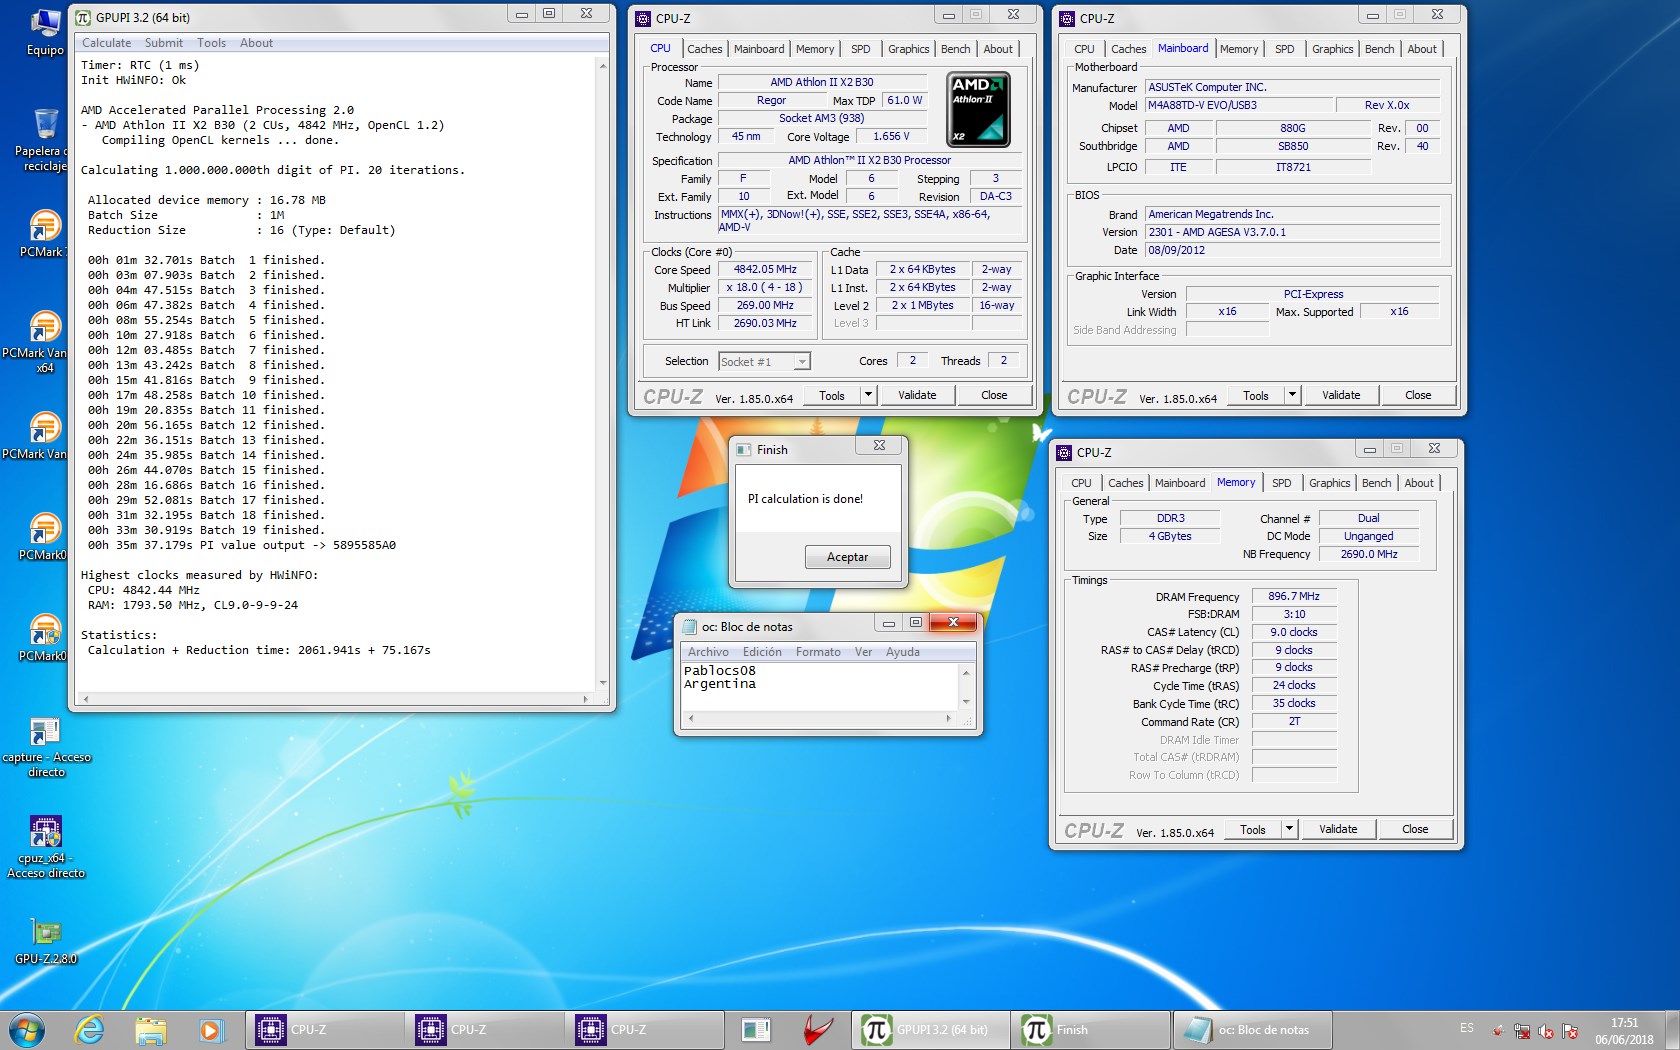
Task: Click the DRAM Frequency 896.7 MHz value
Action: coord(1294,596)
